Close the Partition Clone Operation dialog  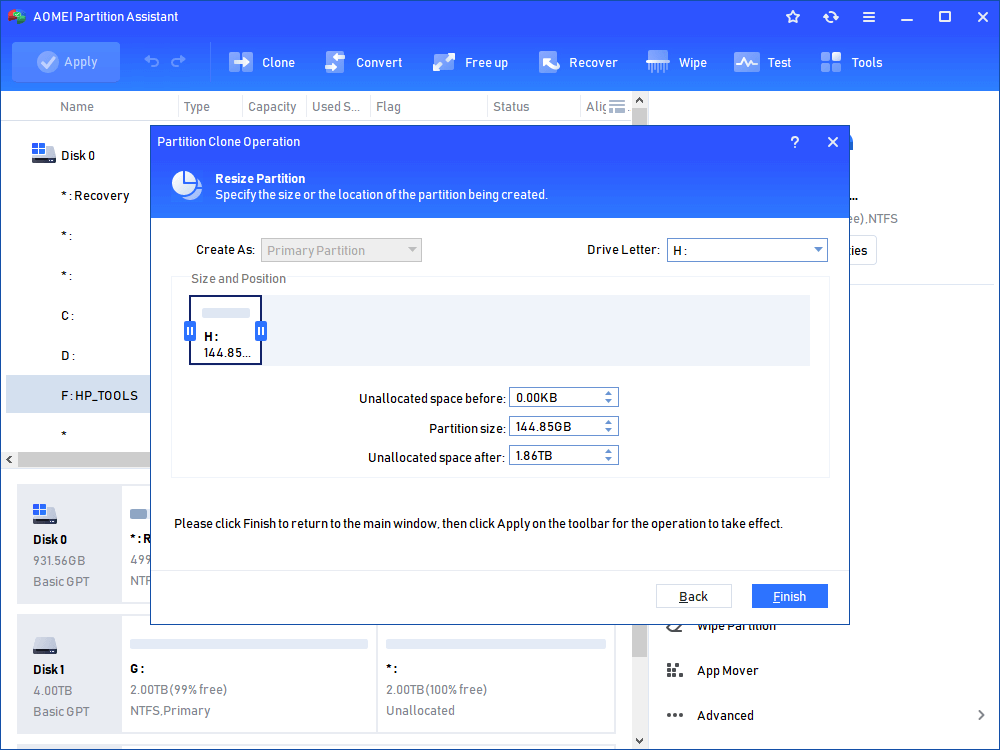click(832, 142)
